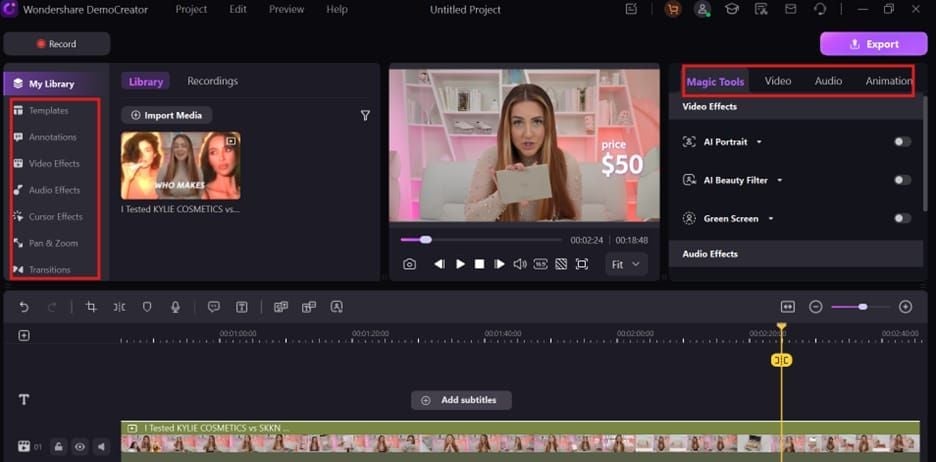The image size is (936, 462).
Task: Expand the AI Beauty Filter dropdown arrow
Action: click(x=780, y=180)
